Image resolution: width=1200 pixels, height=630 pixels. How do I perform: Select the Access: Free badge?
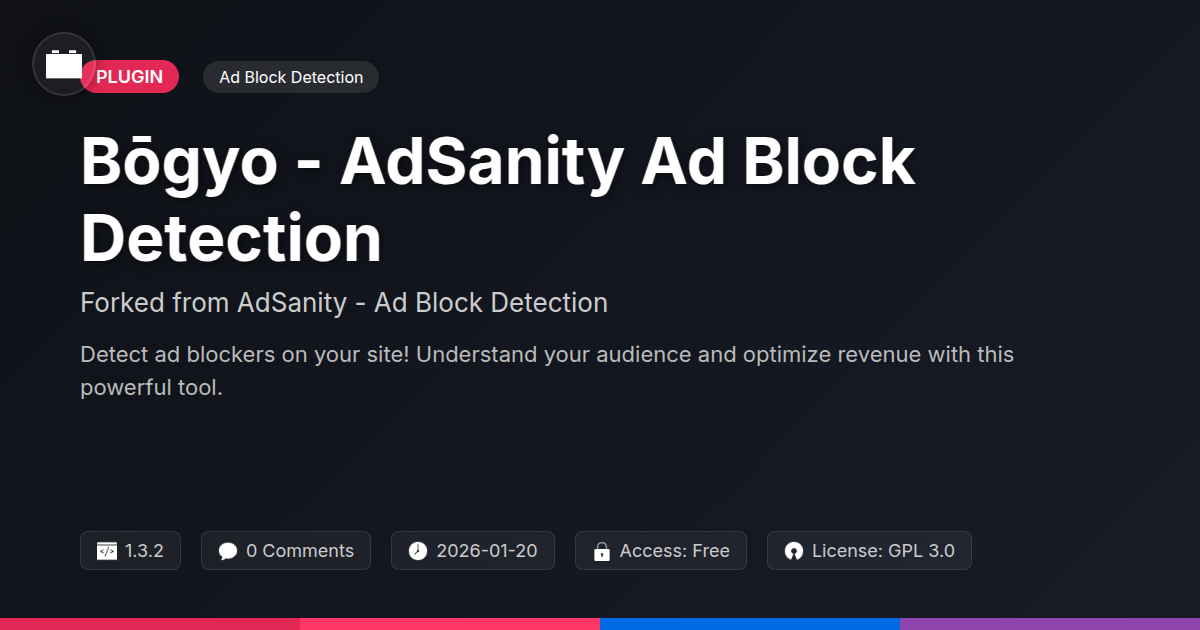661,551
